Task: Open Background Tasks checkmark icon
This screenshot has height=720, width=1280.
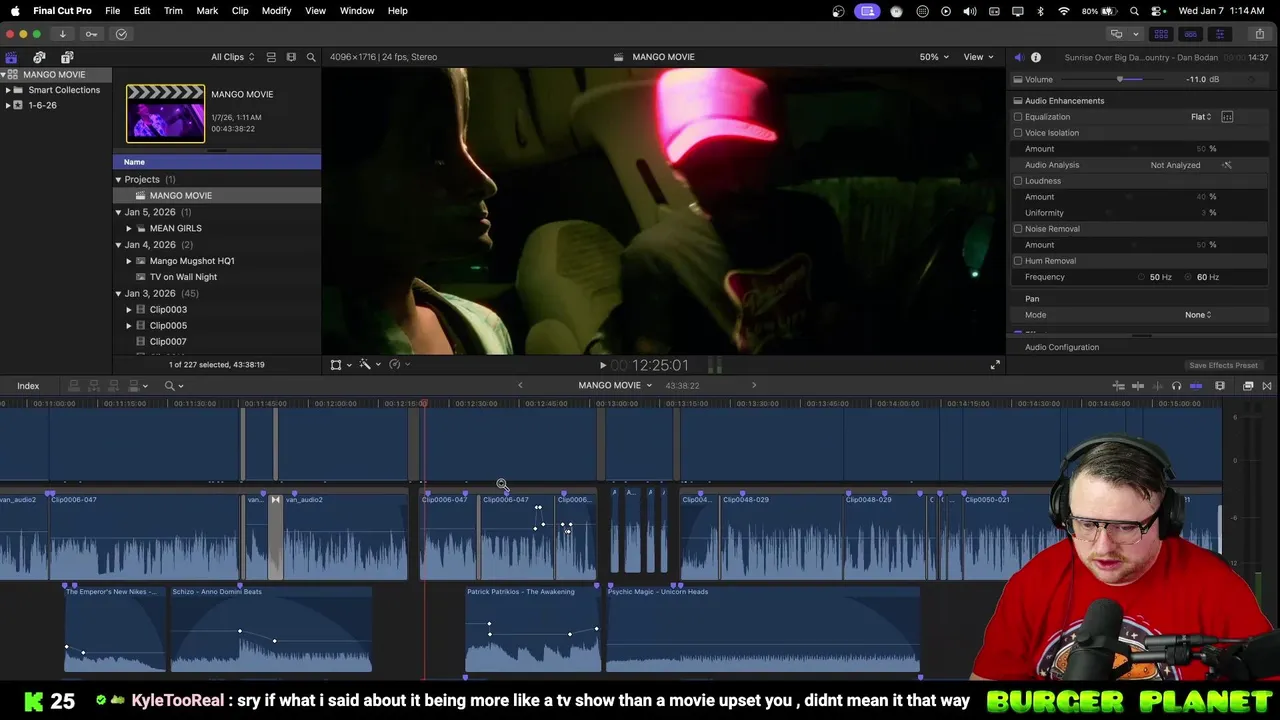Action: click(x=121, y=34)
